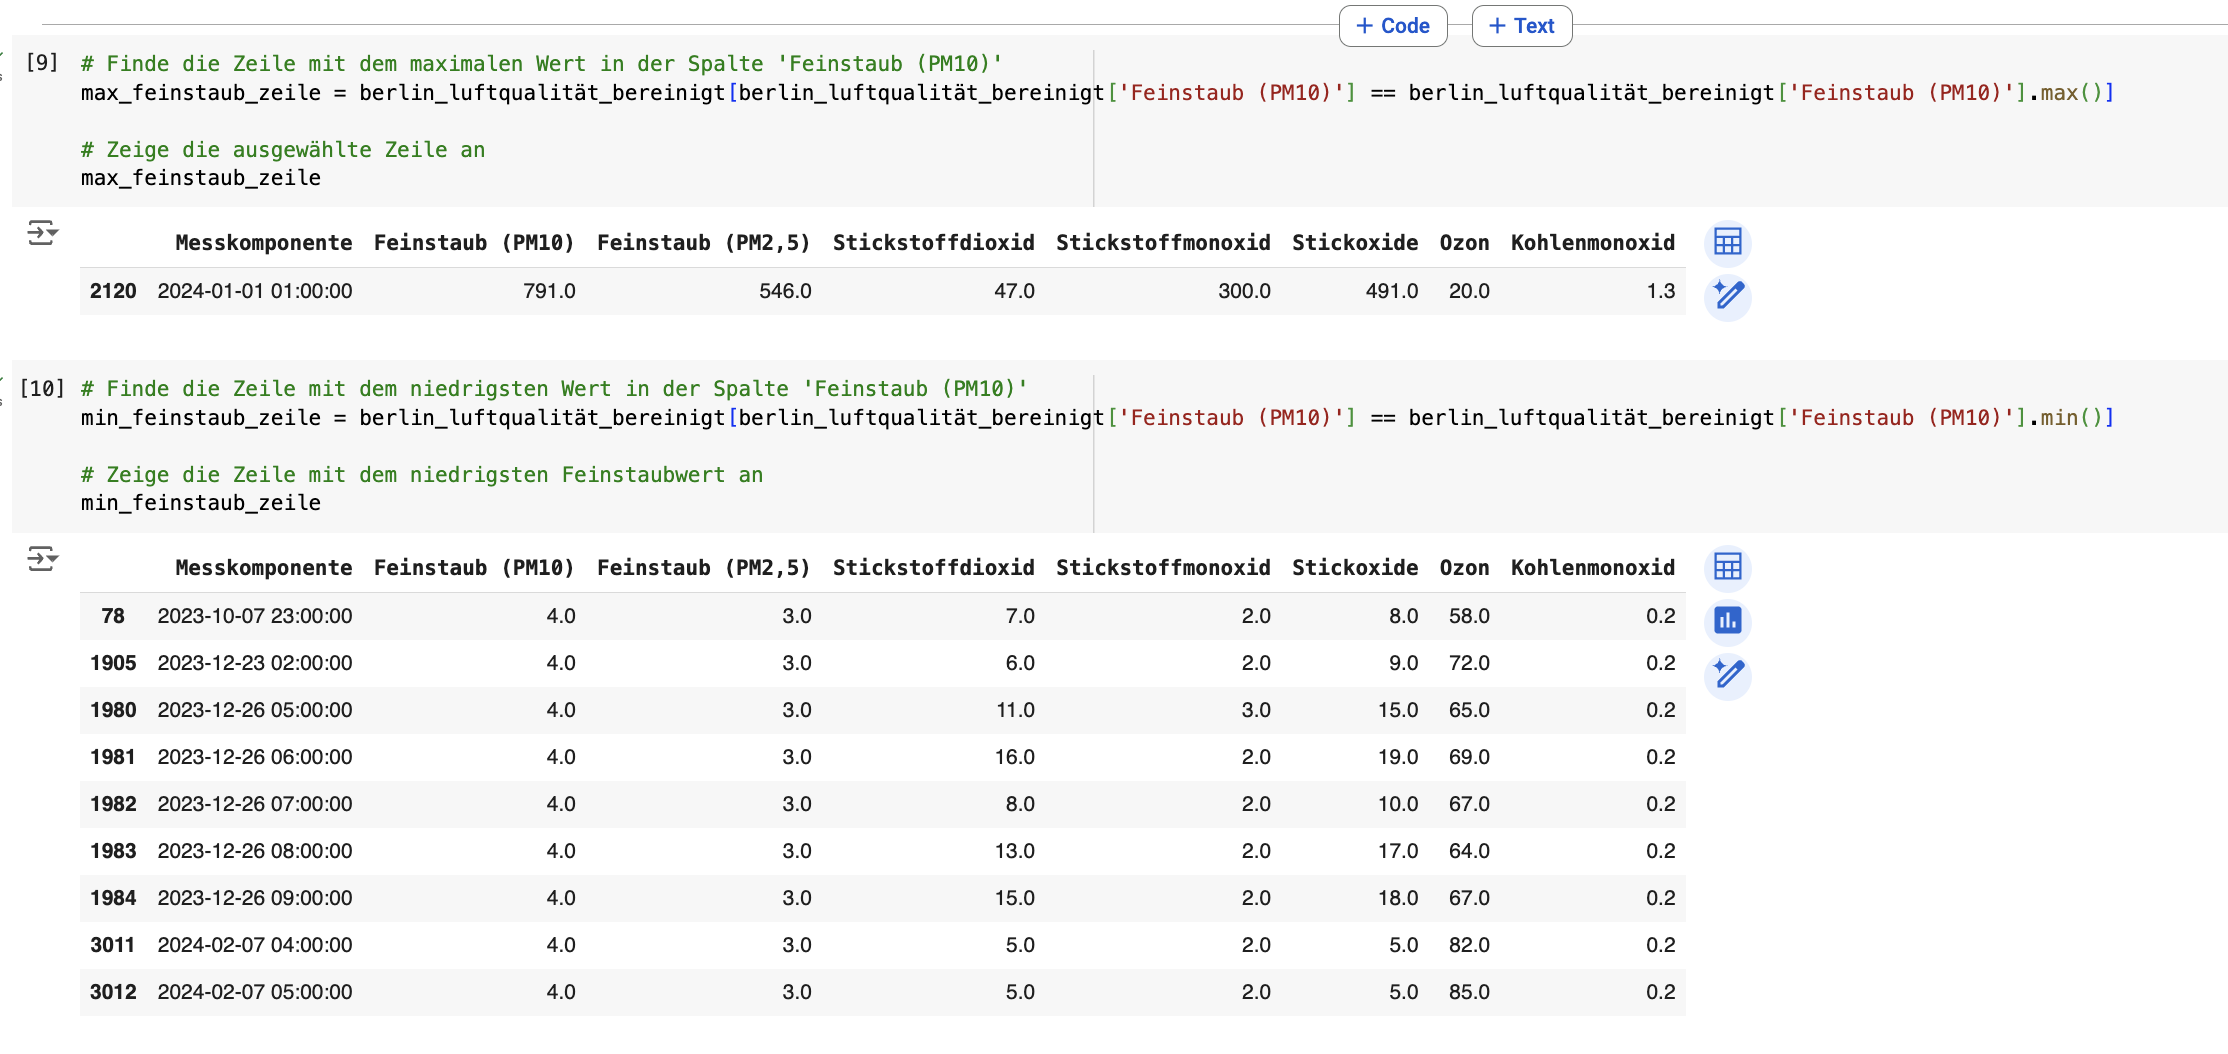Click the magic pencil icon under the chart icon
2228x1054 pixels.
1727,675
